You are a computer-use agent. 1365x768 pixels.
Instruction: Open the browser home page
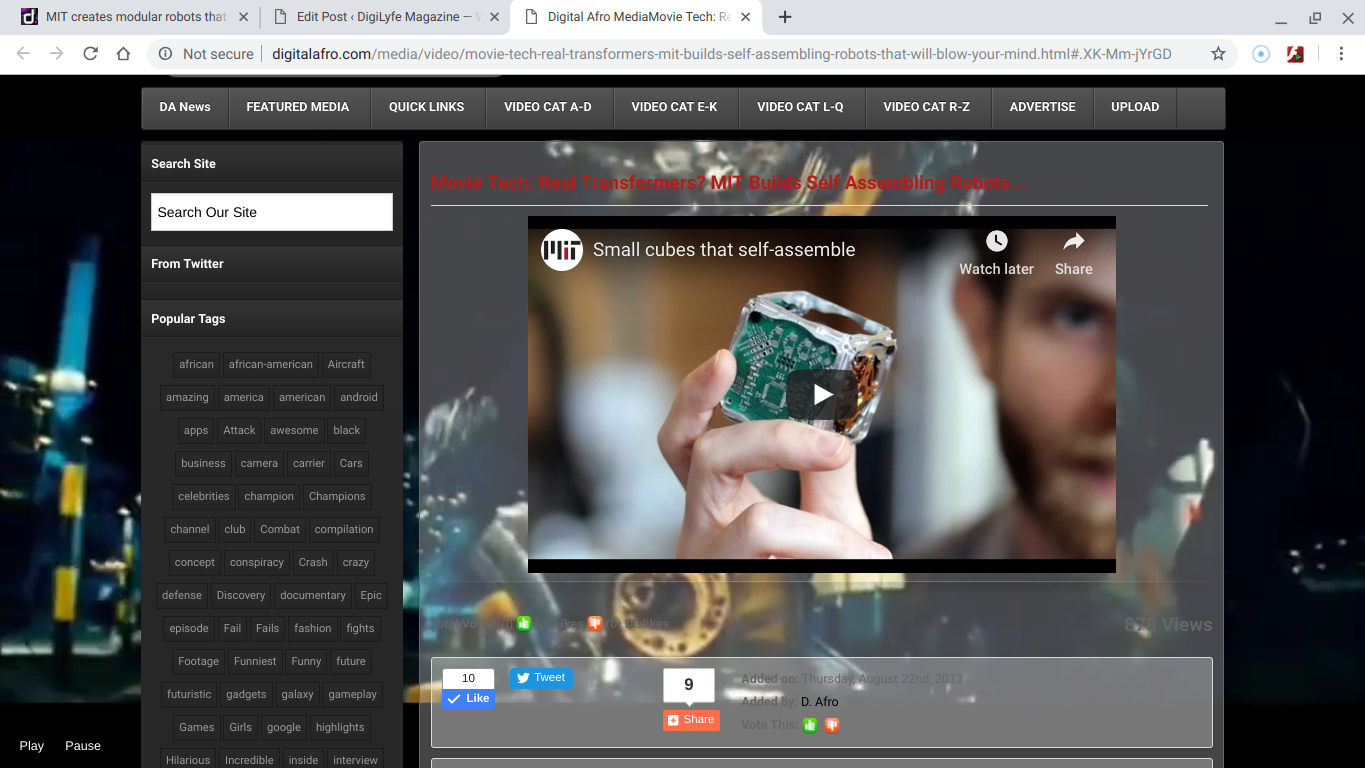tap(123, 54)
